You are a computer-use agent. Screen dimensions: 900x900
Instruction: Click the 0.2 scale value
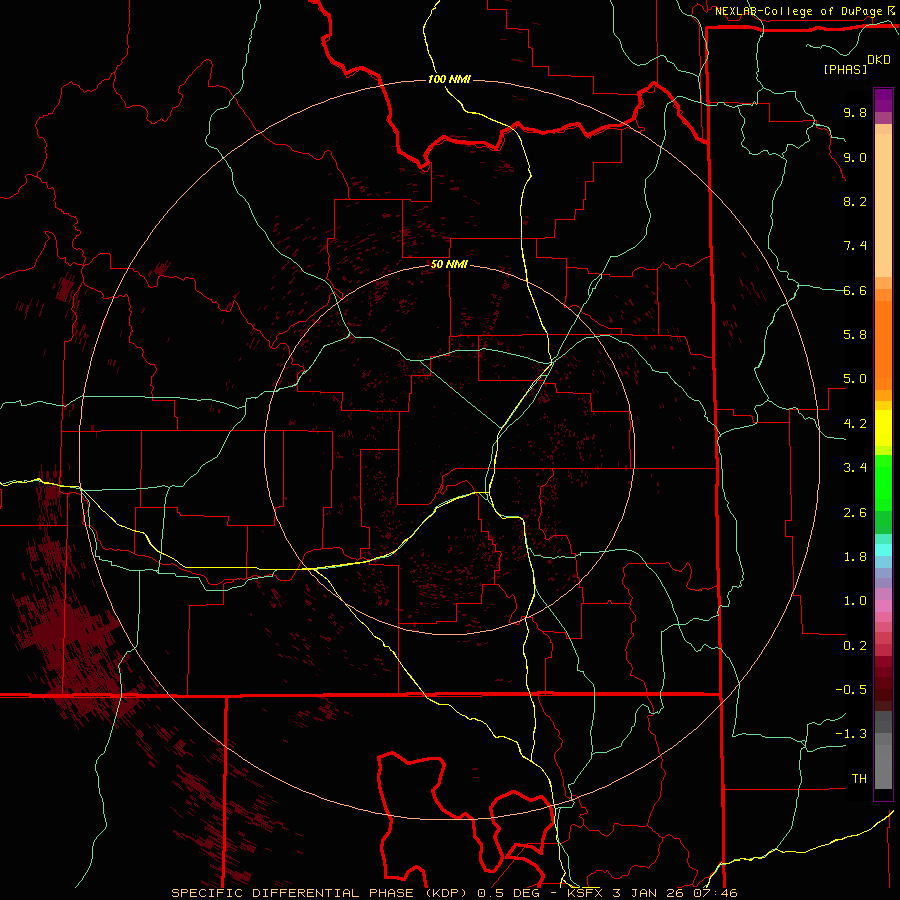[x=855, y=646]
